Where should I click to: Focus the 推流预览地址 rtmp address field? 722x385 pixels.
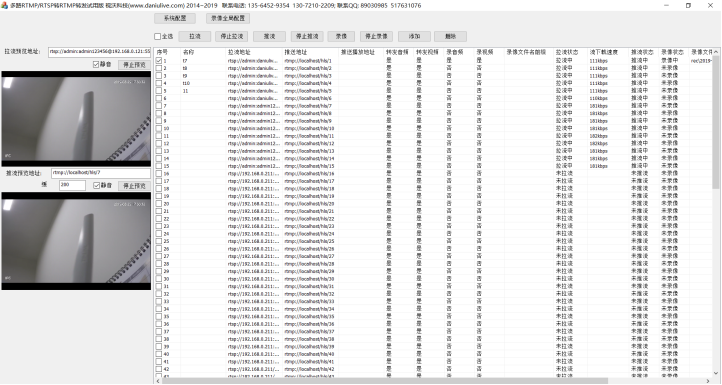point(101,173)
